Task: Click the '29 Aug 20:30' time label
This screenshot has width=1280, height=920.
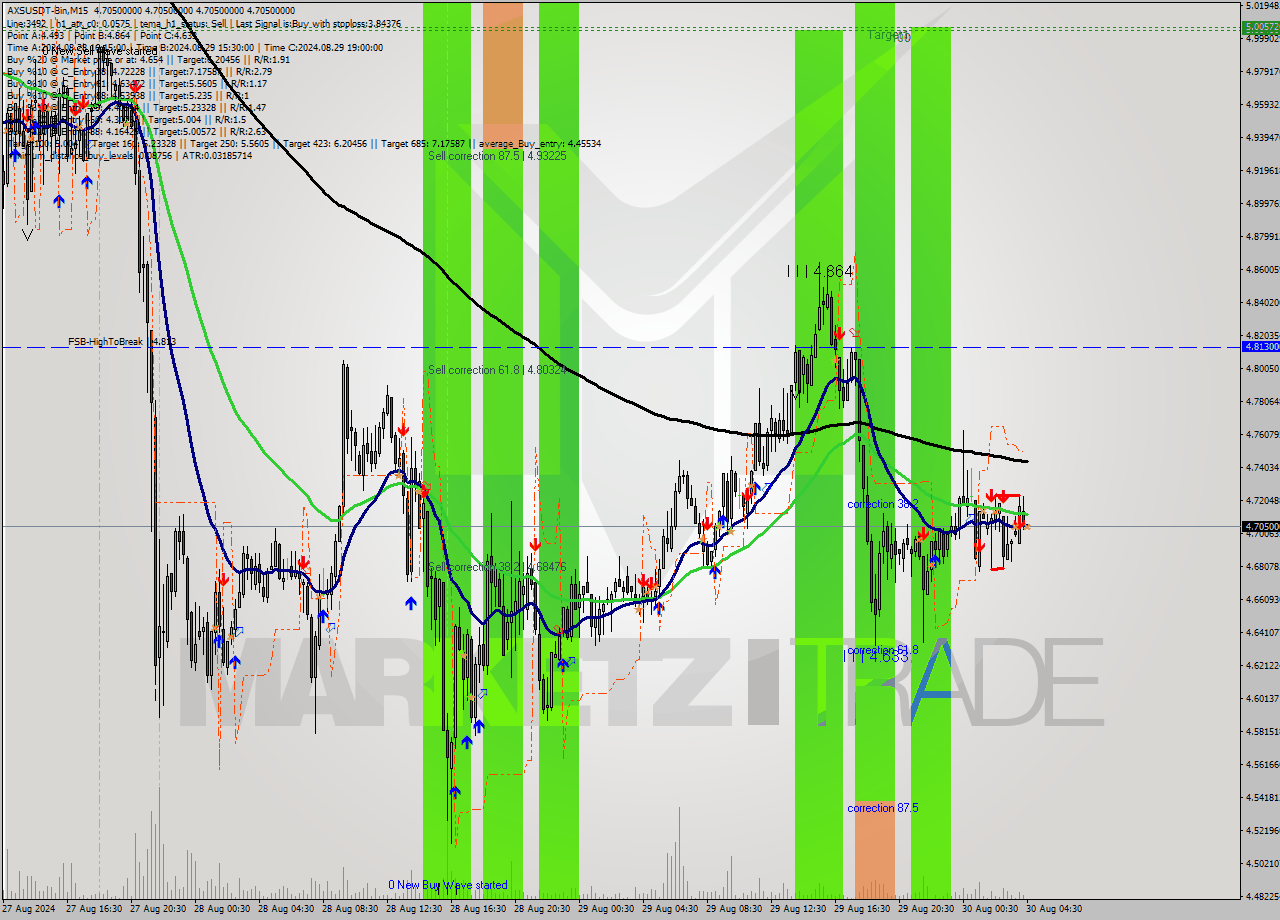Action: (x=927, y=909)
